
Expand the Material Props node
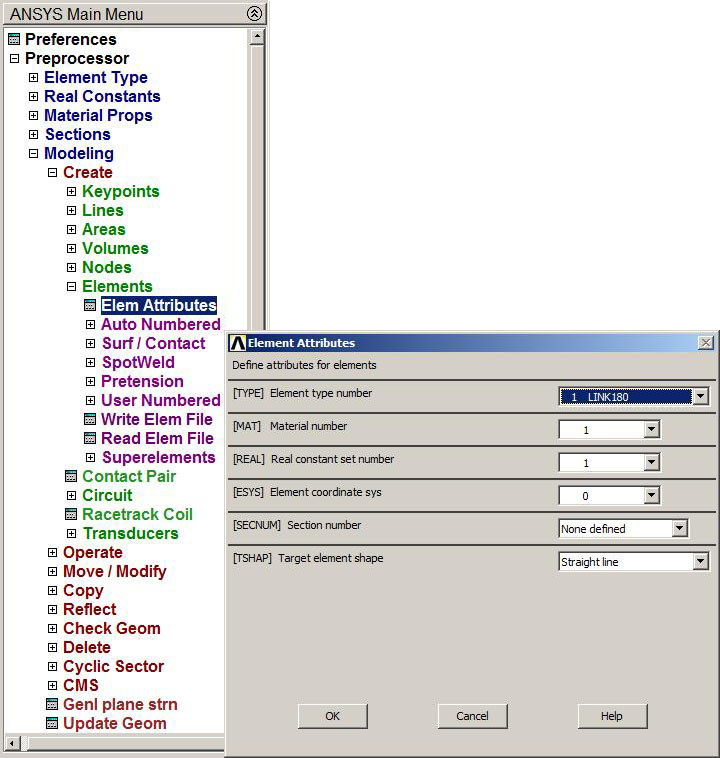(33, 116)
